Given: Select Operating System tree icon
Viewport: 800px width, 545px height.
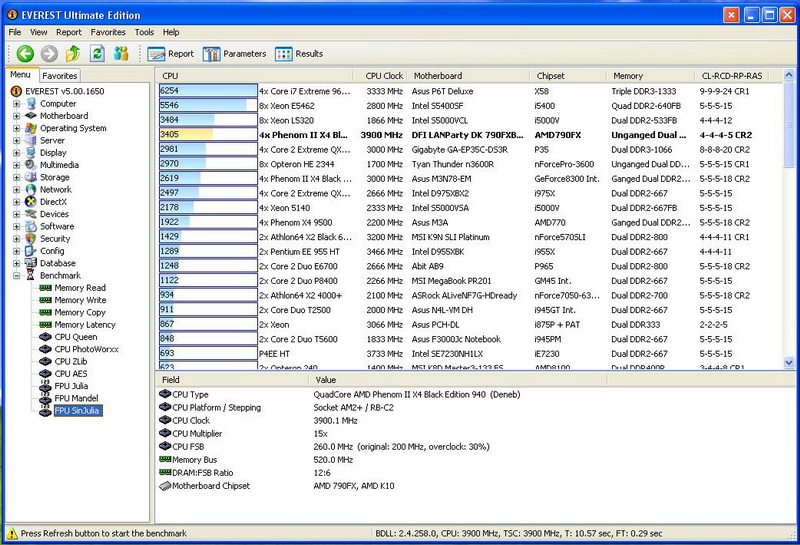Looking at the screenshot, I should pyautogui.click(x=31, y=128).
